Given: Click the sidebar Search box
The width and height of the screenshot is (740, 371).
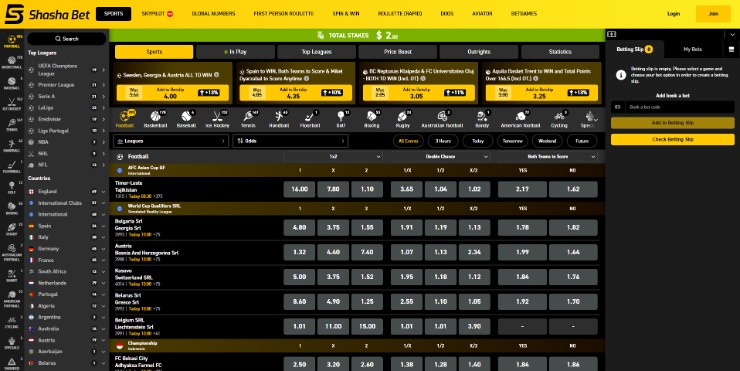Looking at the screenshot, I should click(x=67, y=39).
